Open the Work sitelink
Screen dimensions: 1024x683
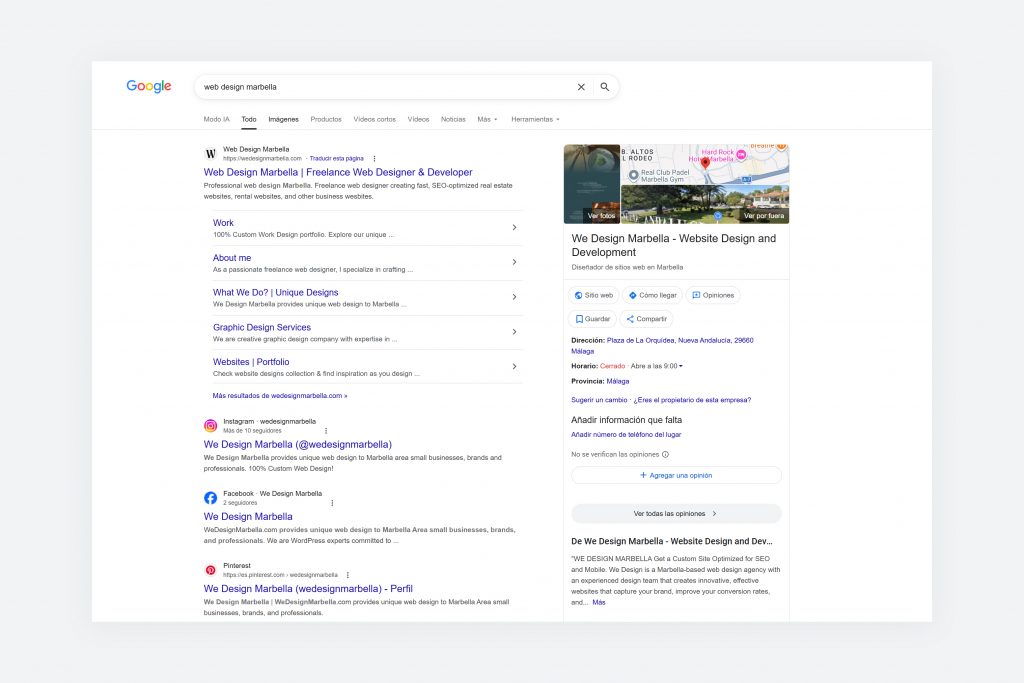pyautogui.click(x=223, y=223)
